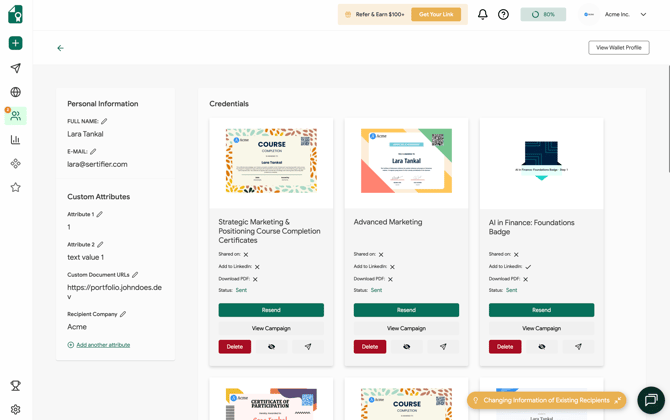This screenshot has width=670, height=420.
Task: Delete the Advanced Marketing credential
Action: [x=370, y=347]
